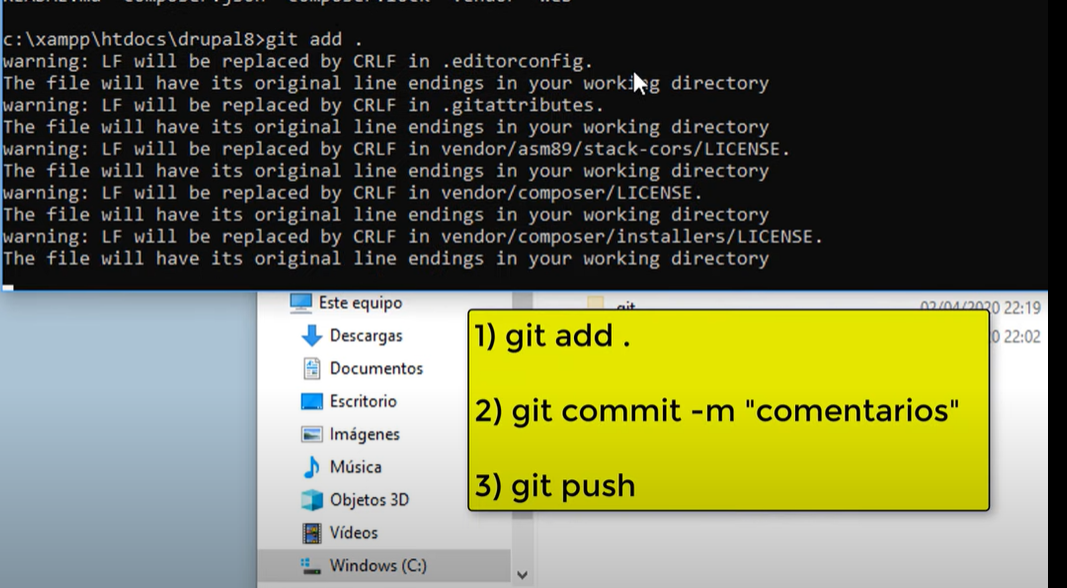Select Descargas in the navigation pane
1067x588 pixels.
[366, 336]
